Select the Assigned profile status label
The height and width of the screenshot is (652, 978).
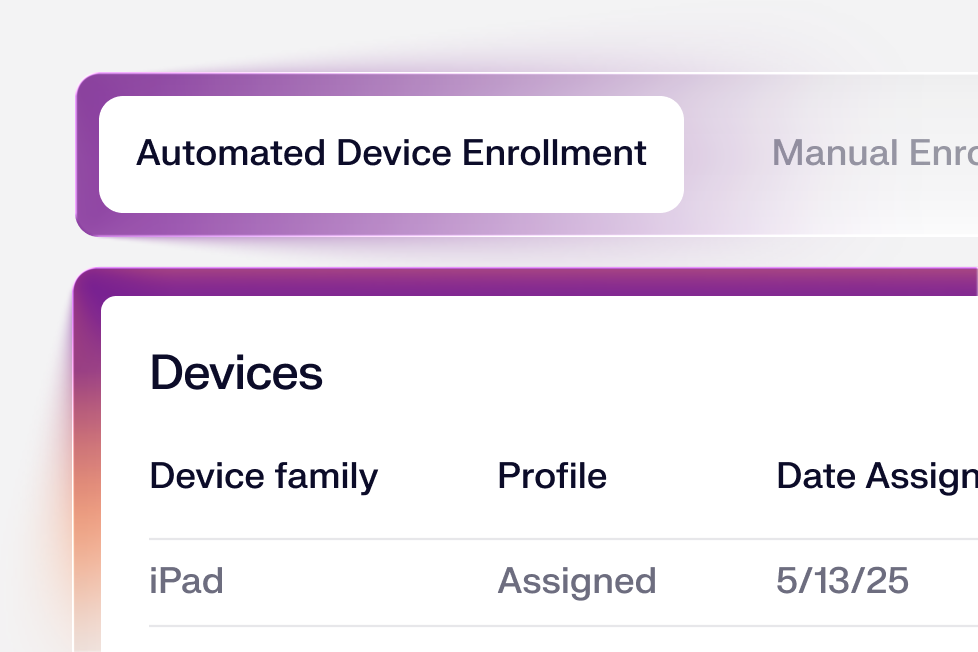pos(577,581)
